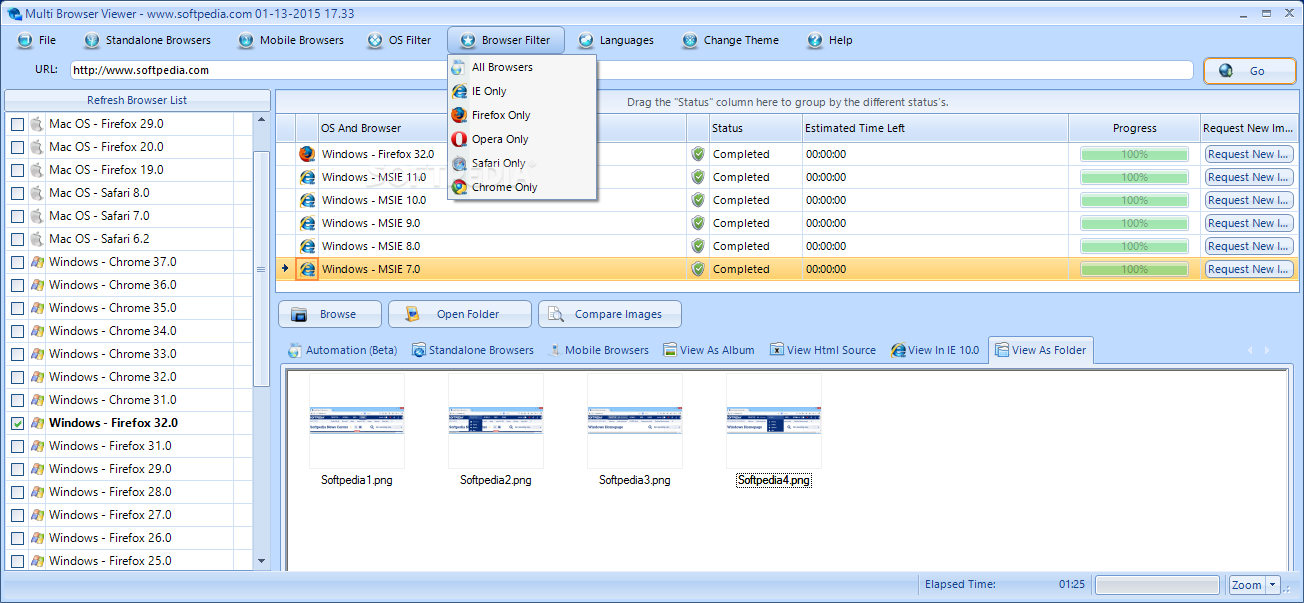Click the Firefox icon in Windows - Firefox 32.0 row
This screenshot has width=1304, height=603.
307,154
